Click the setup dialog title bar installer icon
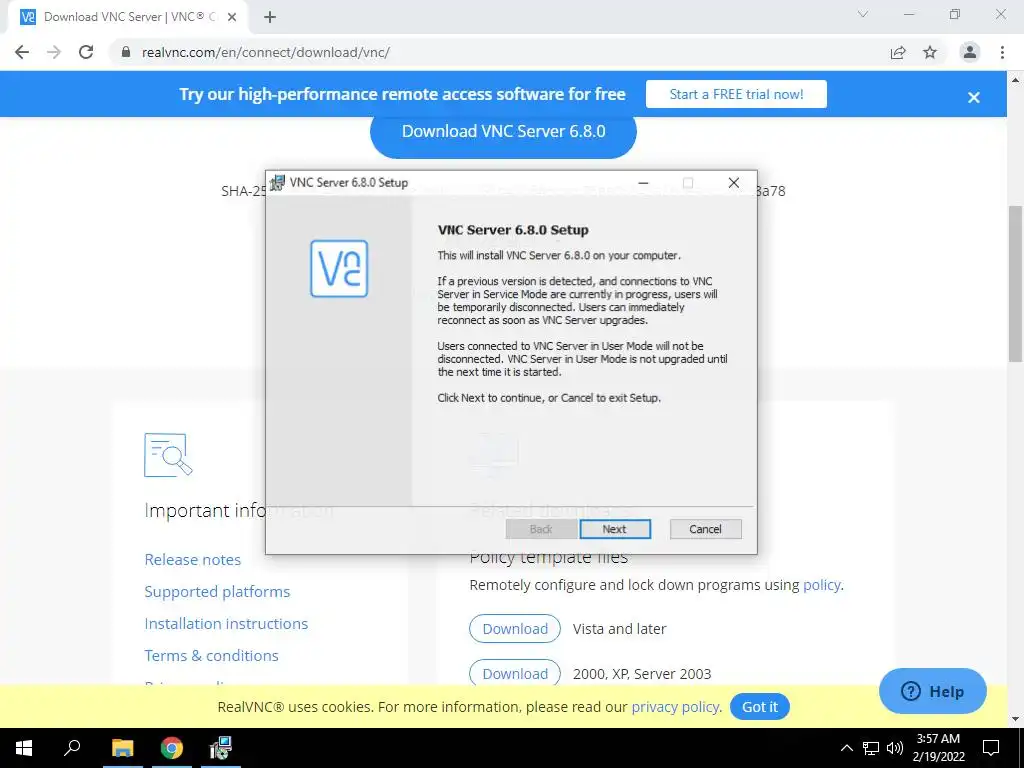This screenshot has width=1024, height=768. pos(278,183)
